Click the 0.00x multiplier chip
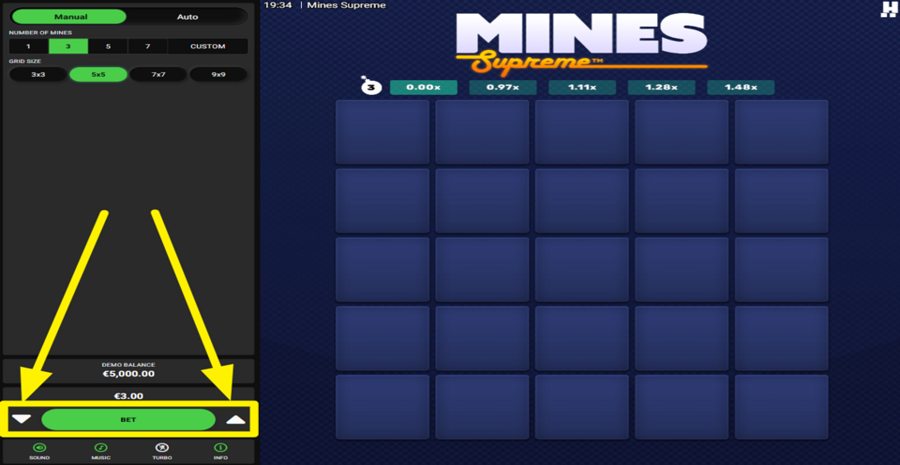The width and height of the screenshot is (900, 465). point(424,87)
